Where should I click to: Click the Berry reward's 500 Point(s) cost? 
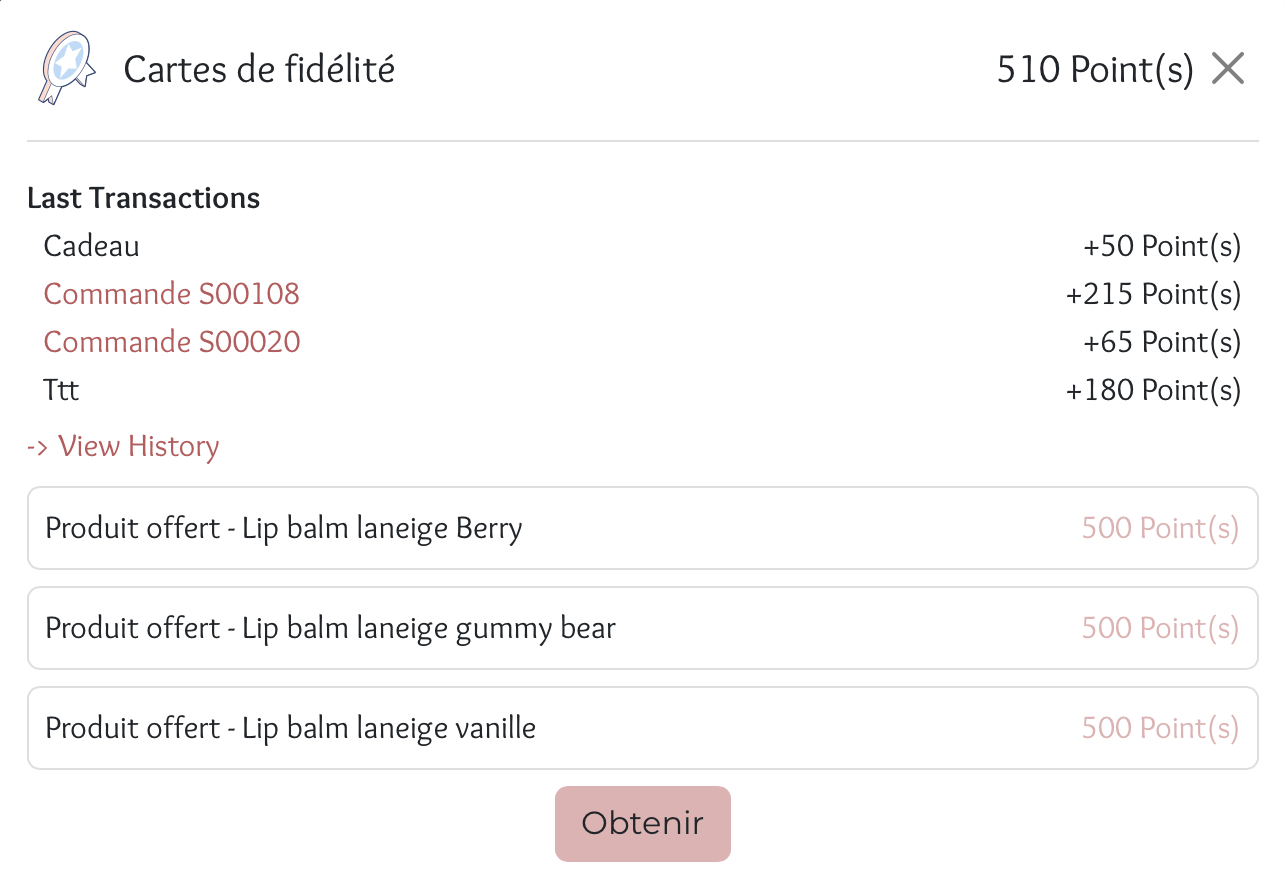[x=1160, y=528]
